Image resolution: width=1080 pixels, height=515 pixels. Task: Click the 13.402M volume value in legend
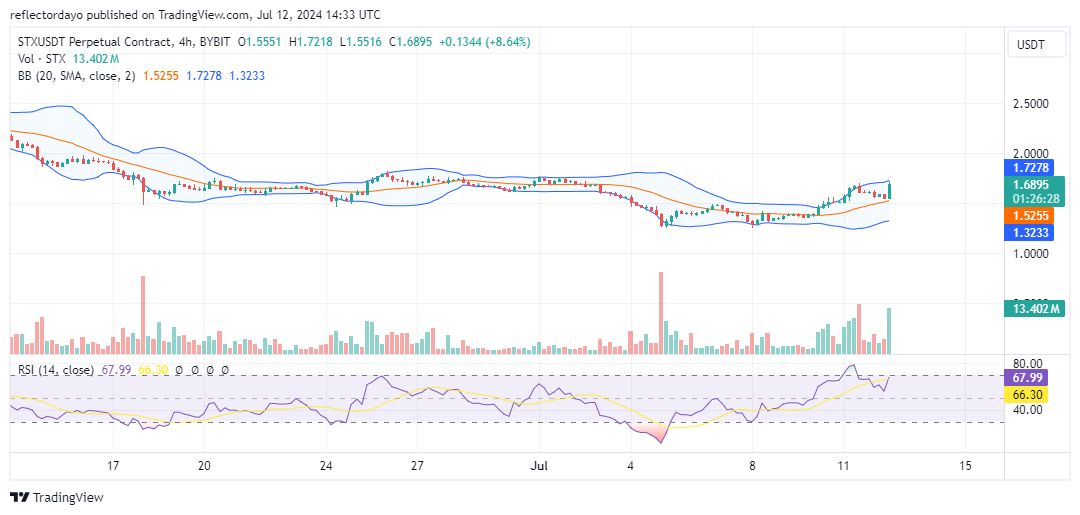pyautogui.click(x=96, y=59)
